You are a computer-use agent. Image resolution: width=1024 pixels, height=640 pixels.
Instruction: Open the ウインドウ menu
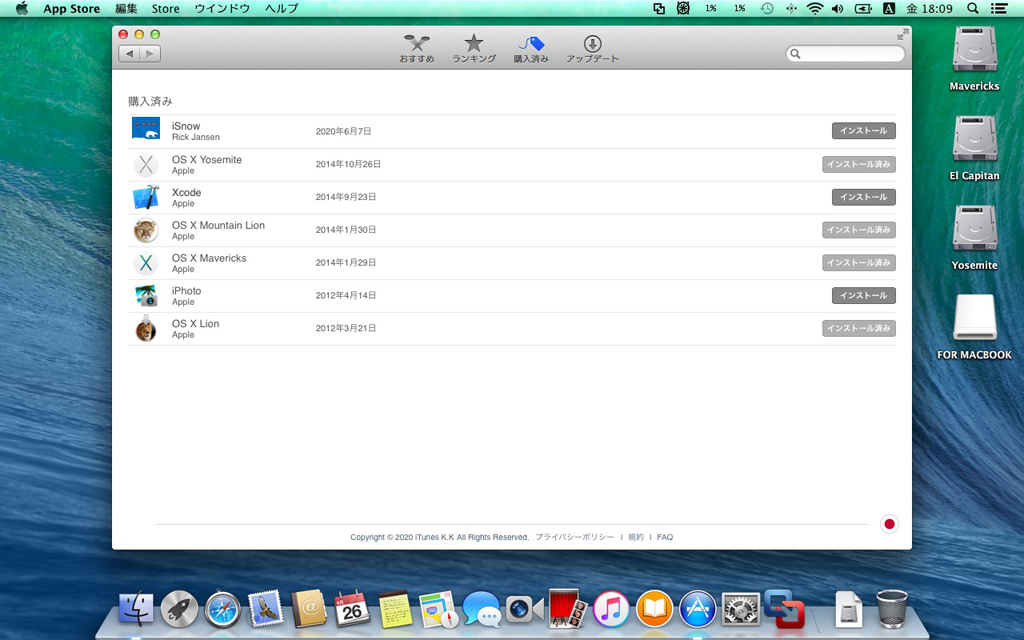tap(222, 8)
